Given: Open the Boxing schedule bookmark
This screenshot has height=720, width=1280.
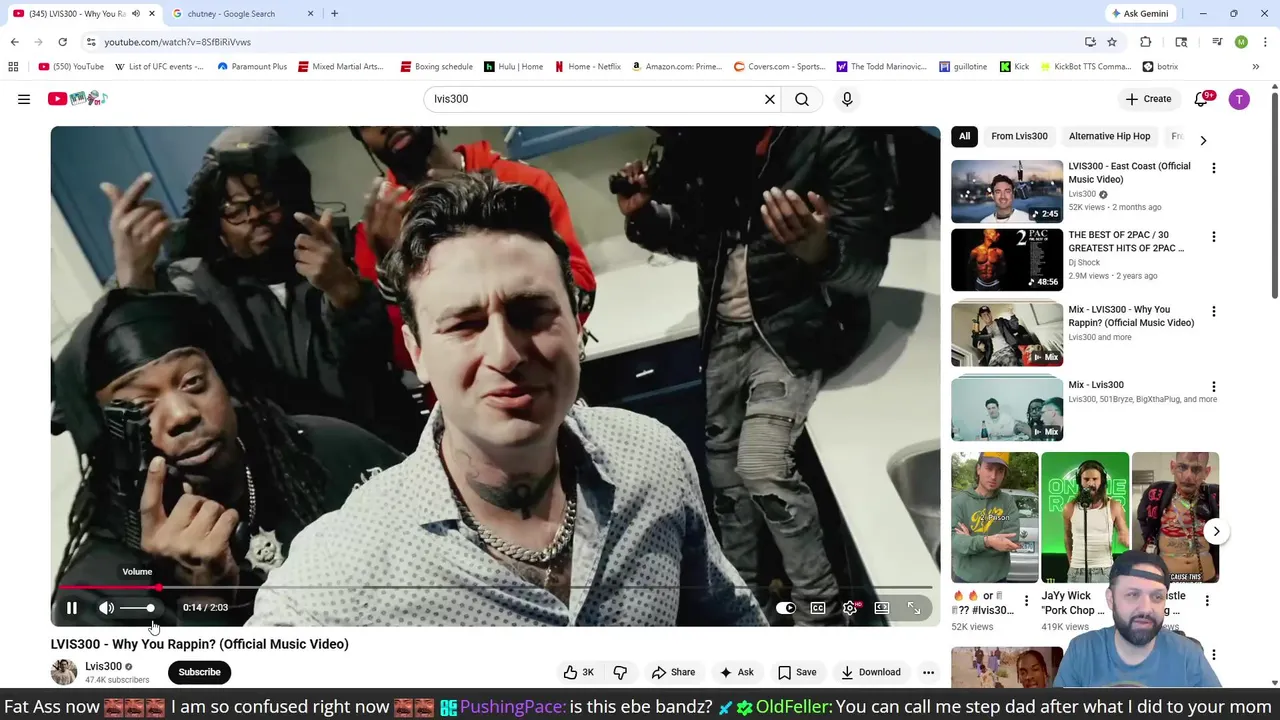Looking at the screenshot, I should coord(436,67).
